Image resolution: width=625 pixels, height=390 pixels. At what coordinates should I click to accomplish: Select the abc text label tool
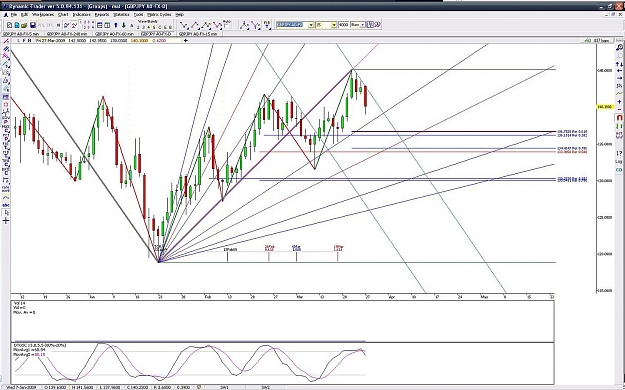(x=6, y=205)
